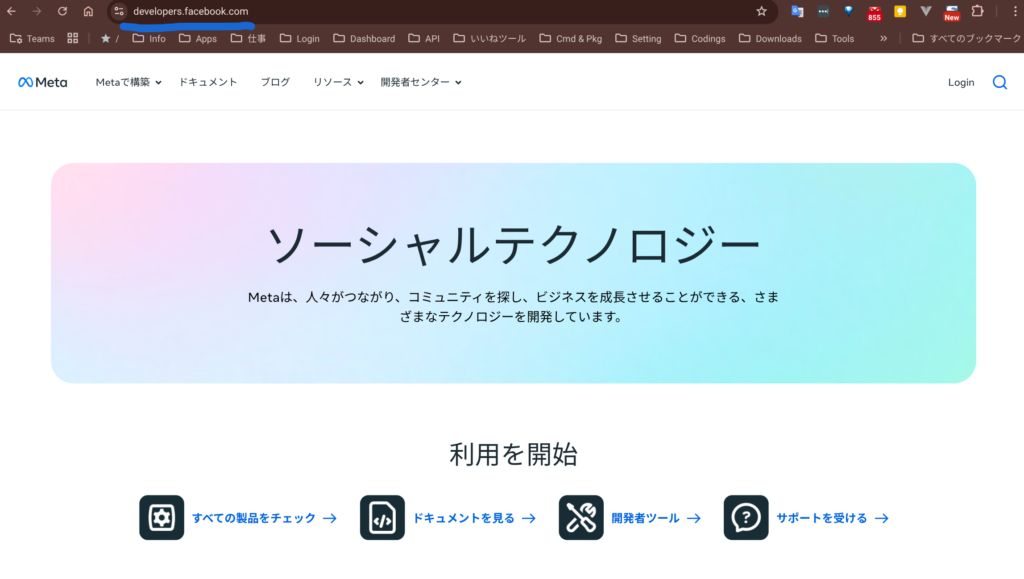Click the wrench and screwdriver tools icon
The height and width of the screenshot is (579, 1024).
(581, 518)
